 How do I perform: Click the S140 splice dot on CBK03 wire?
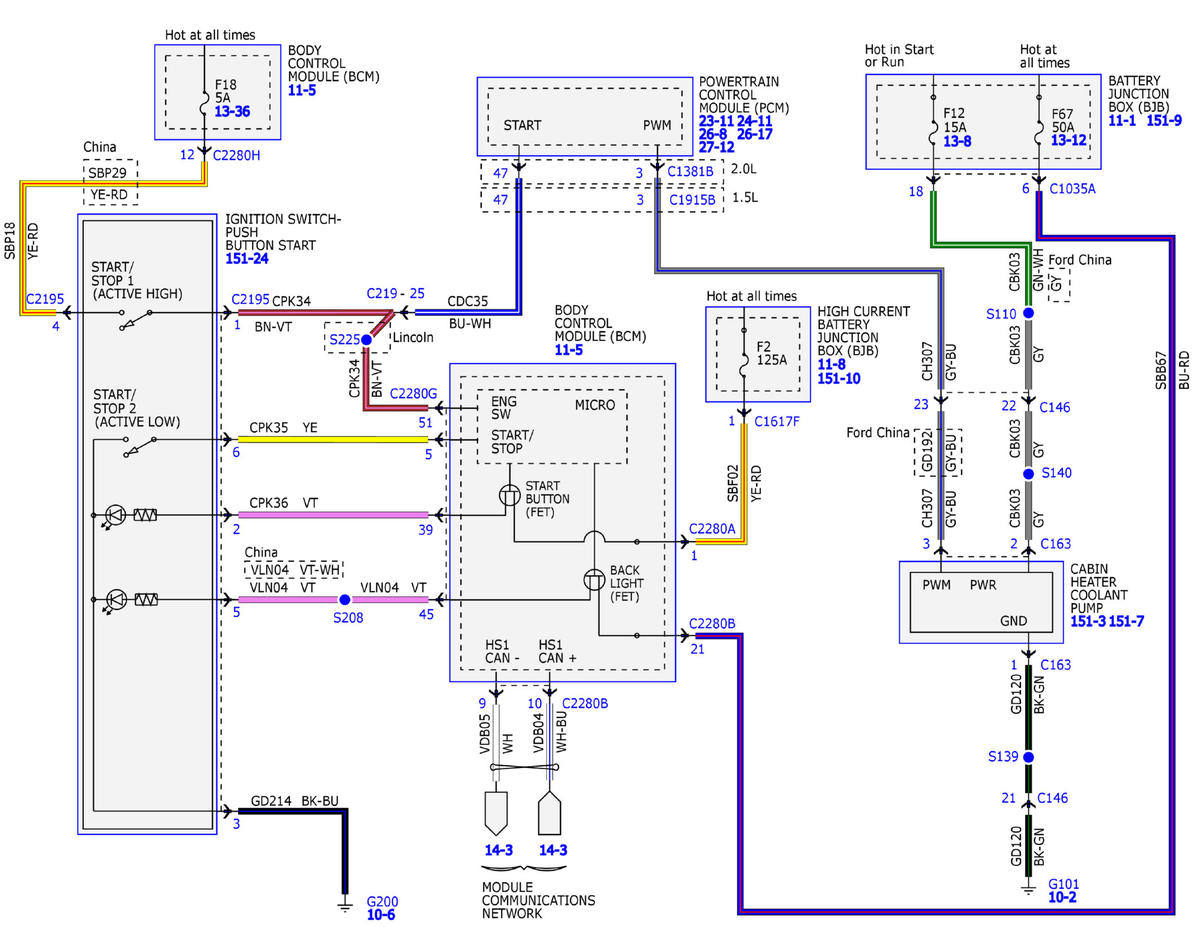[x=1028, y=474]
